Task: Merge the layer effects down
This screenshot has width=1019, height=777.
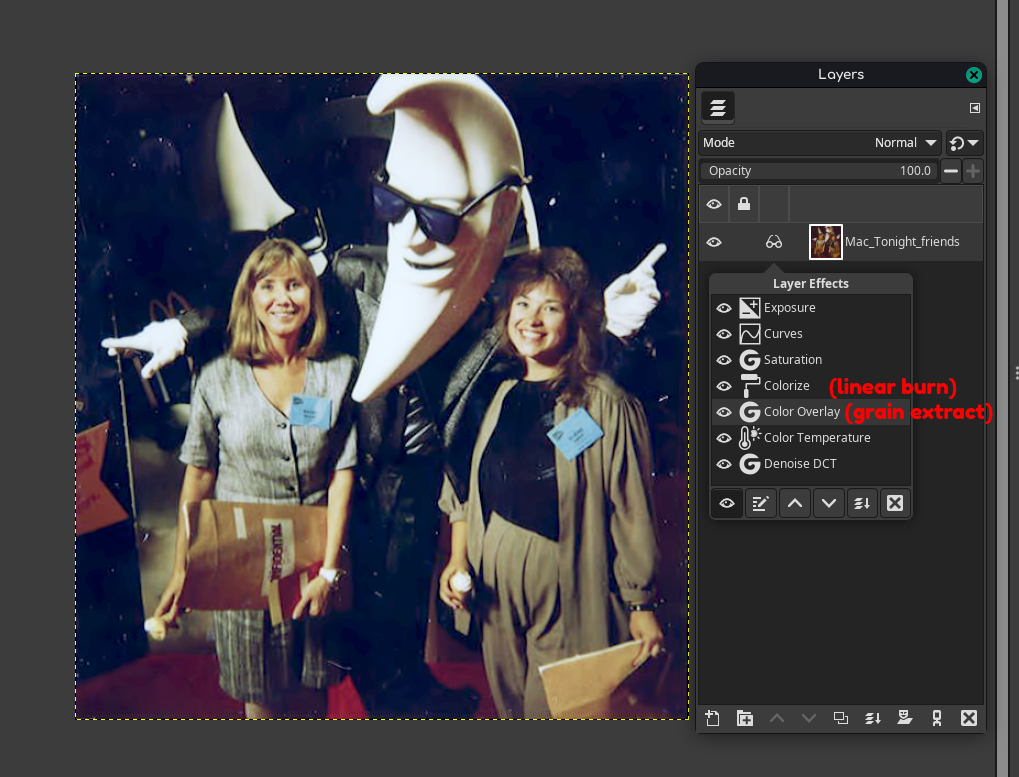Action: tap(862, 503)
